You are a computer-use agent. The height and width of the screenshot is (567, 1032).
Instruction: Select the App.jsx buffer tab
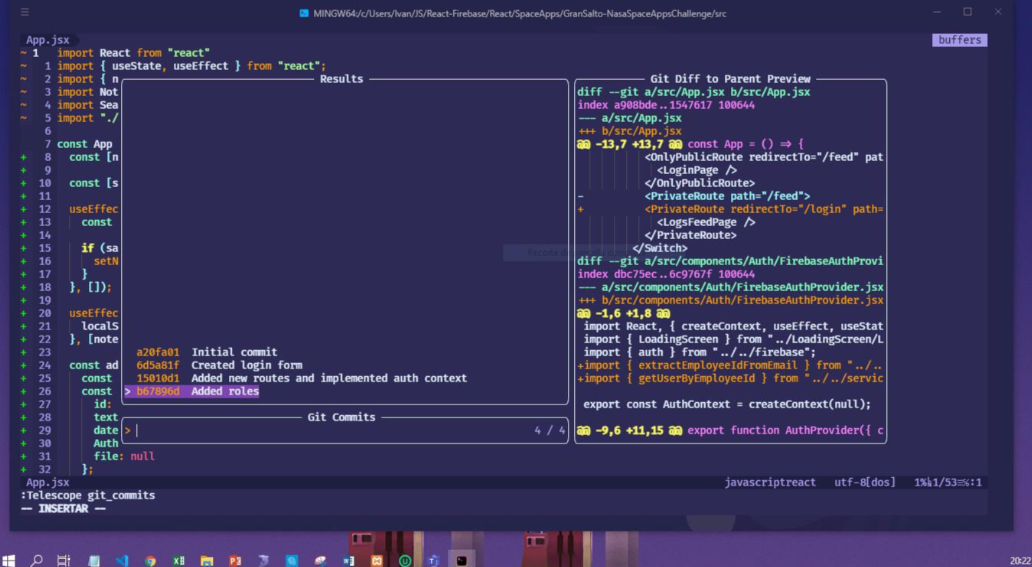coord(45,40)
